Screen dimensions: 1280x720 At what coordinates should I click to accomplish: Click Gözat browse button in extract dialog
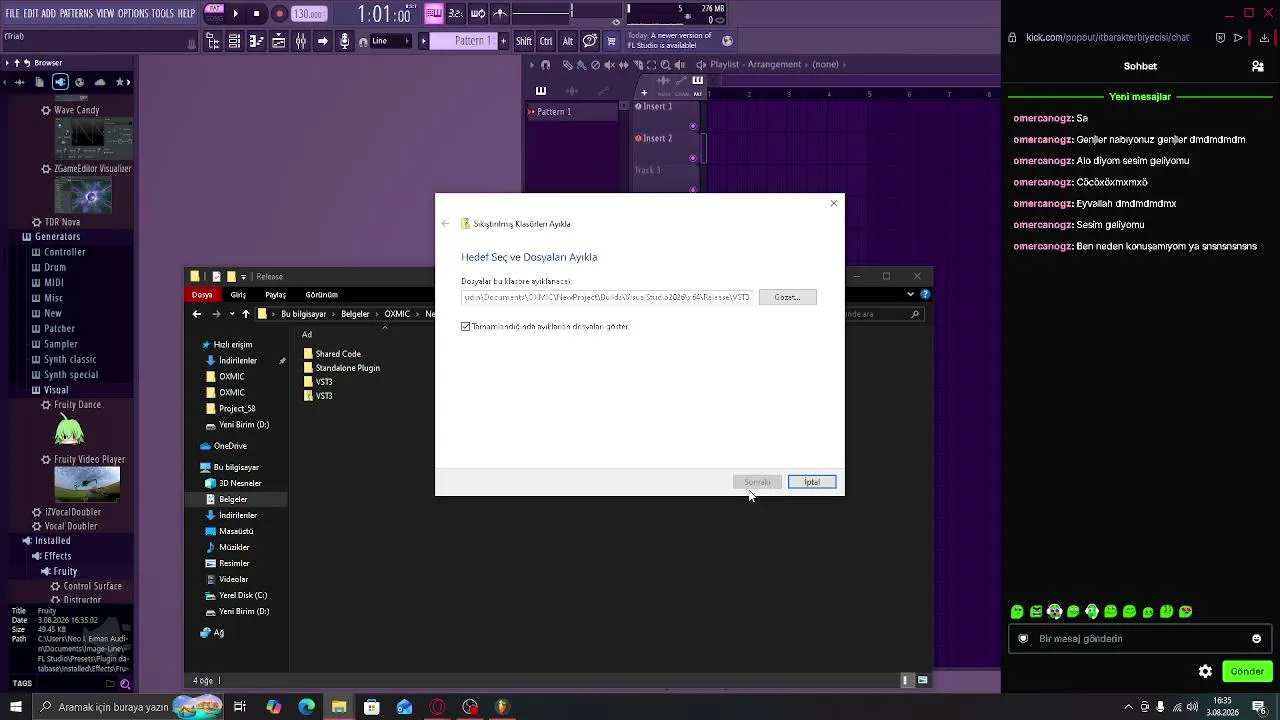coord(788,297)
